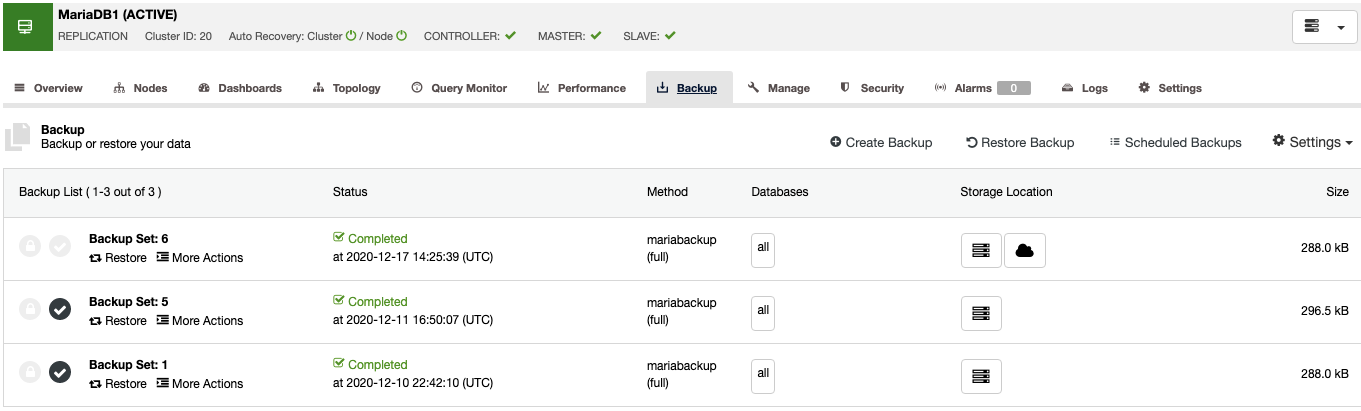Screen dimensions: 1361x411
Task: Click the server storage icon for Backup Set 1
Action: [981, 377]
